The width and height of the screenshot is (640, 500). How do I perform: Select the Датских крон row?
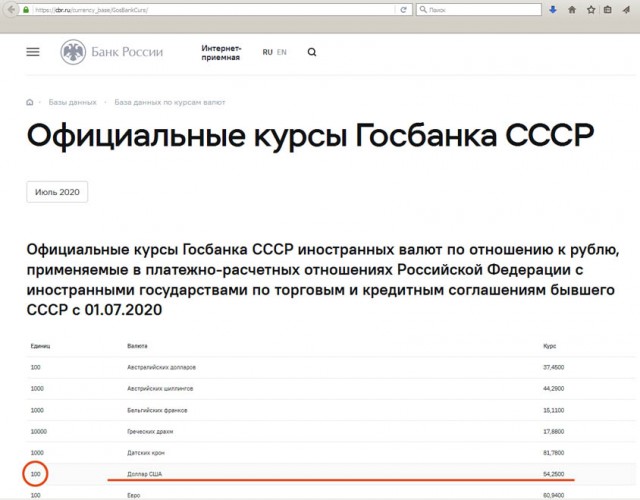tap(331, 453)
